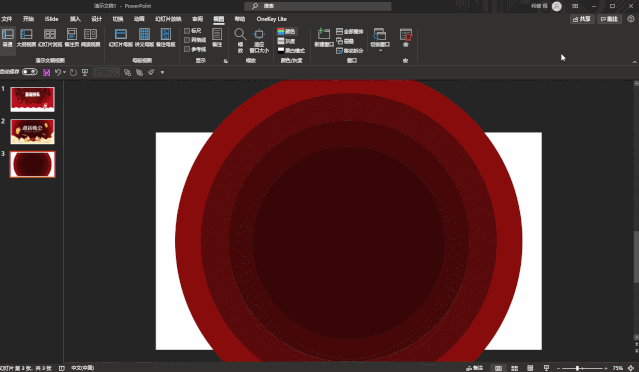Viewport: 639px width, 372px height.
Task: Open the Macros (宏) button
Action: [405, 37]
